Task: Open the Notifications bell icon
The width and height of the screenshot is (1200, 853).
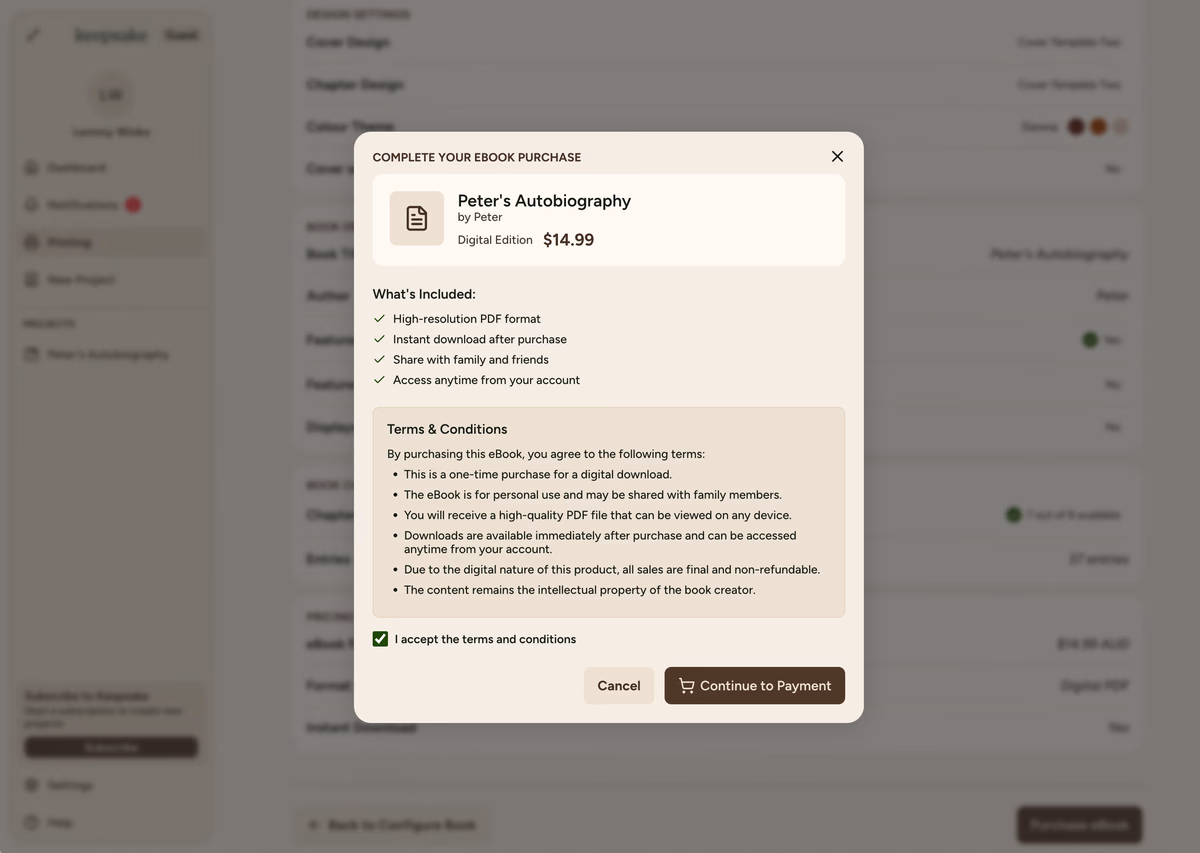Action: tap(32, 205)
